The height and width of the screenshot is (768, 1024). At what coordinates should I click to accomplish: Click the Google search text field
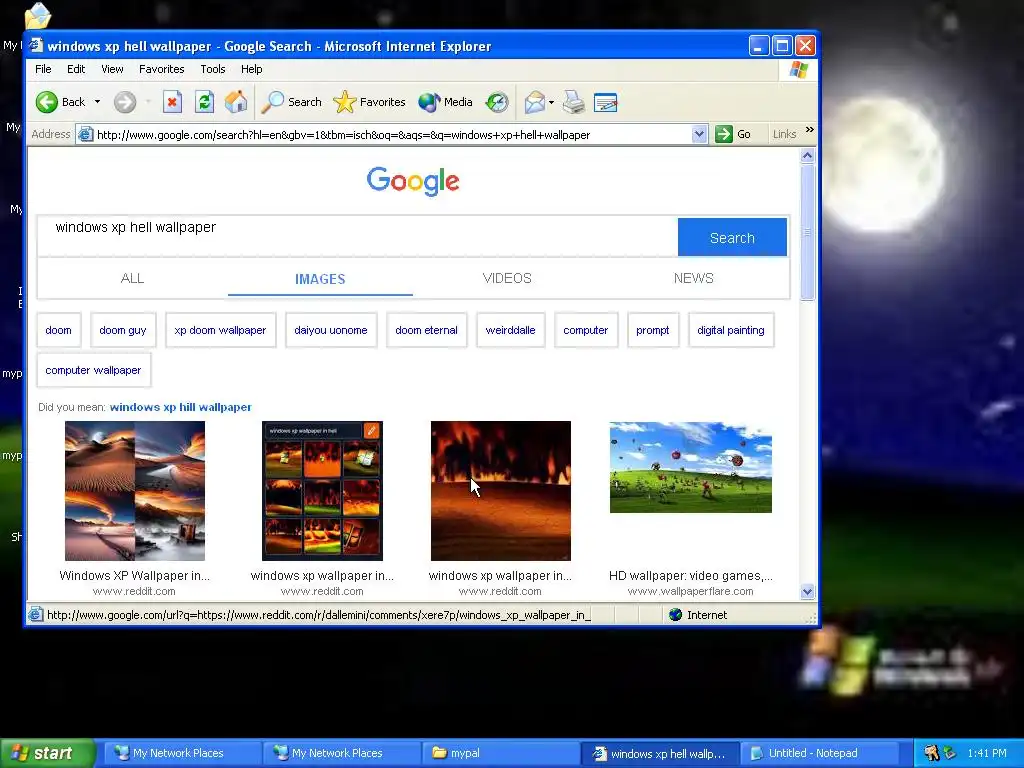[x=357, y=236]
